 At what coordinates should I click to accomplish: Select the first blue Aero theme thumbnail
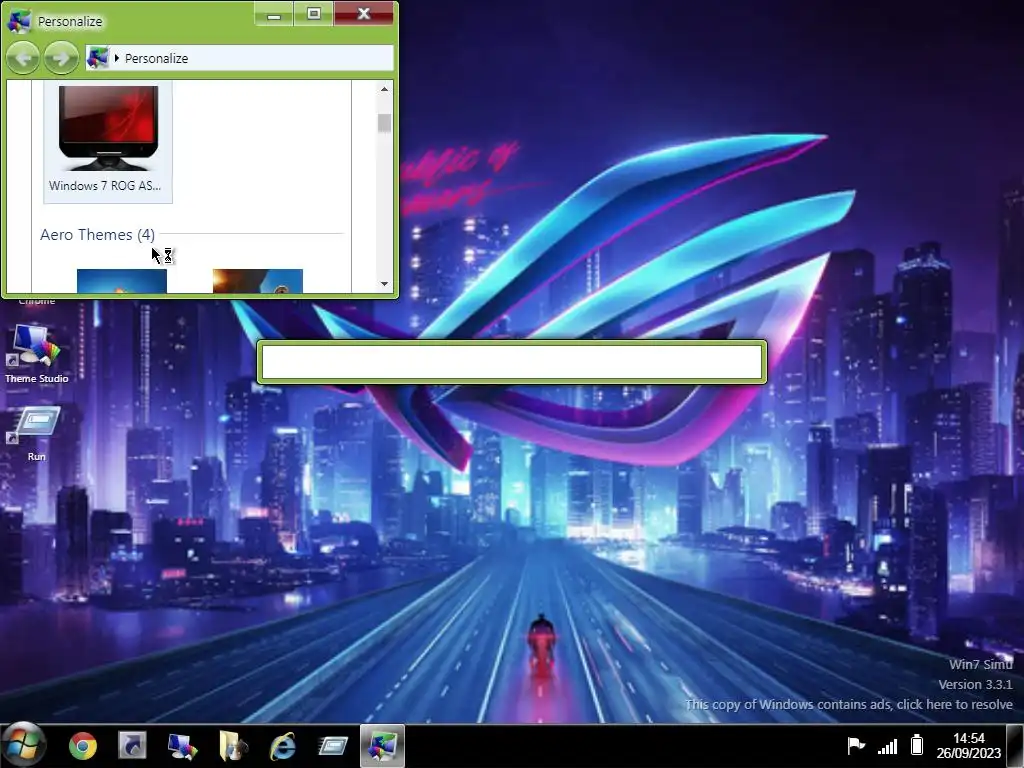(x=121, y=281)
